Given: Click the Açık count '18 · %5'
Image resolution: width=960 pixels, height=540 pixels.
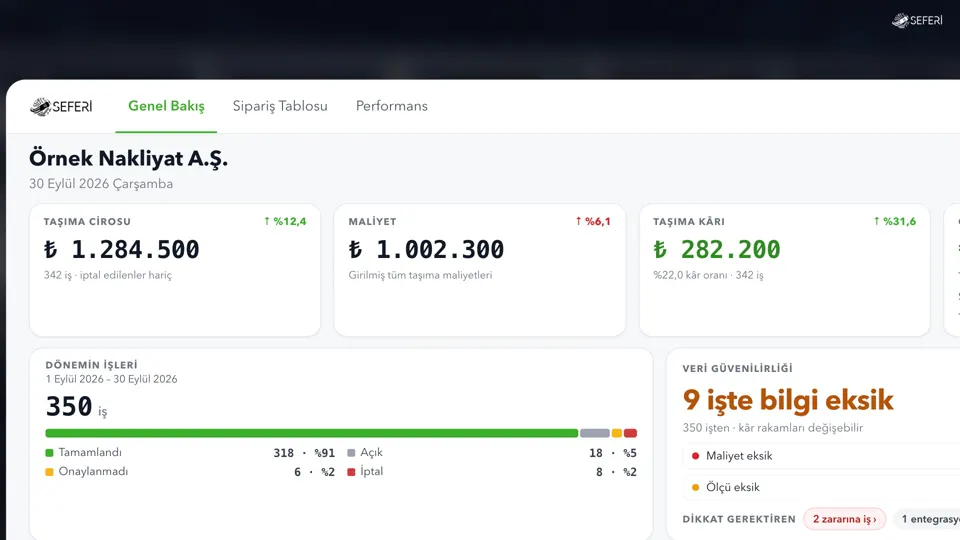Looking at the screenshot, I should [613, 453].
